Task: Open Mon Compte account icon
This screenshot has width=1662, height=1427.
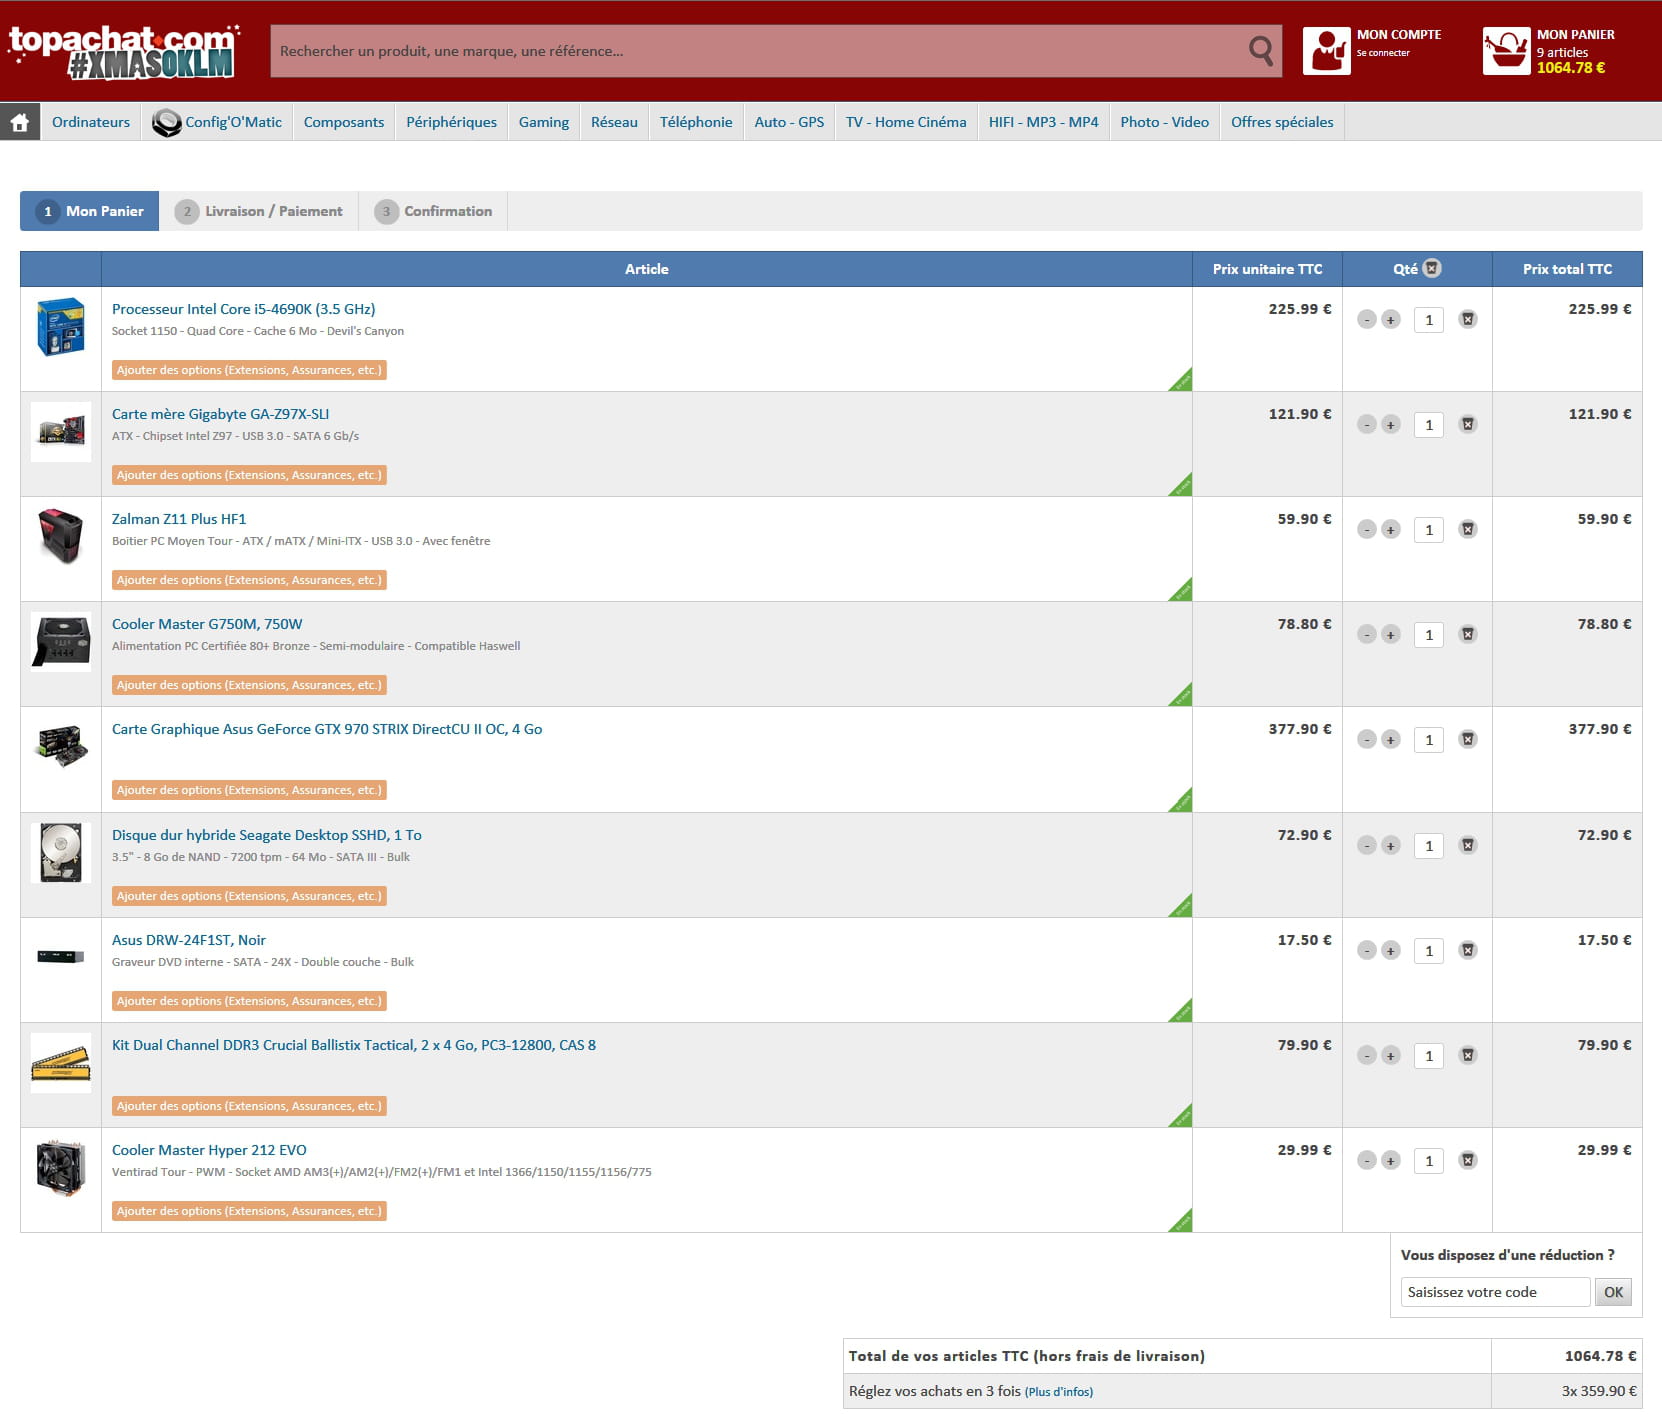Action: [x=1326, y=51]
